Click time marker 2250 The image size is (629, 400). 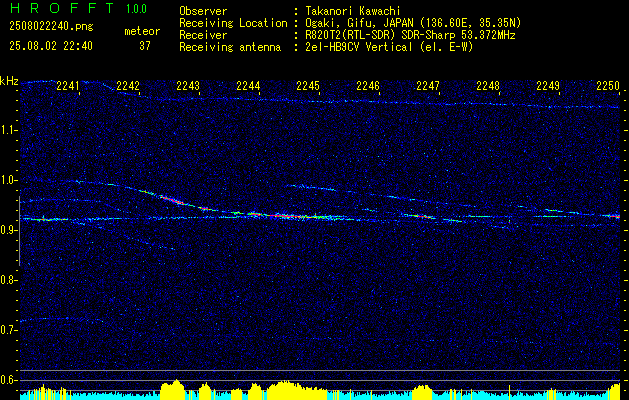point(608,85)
